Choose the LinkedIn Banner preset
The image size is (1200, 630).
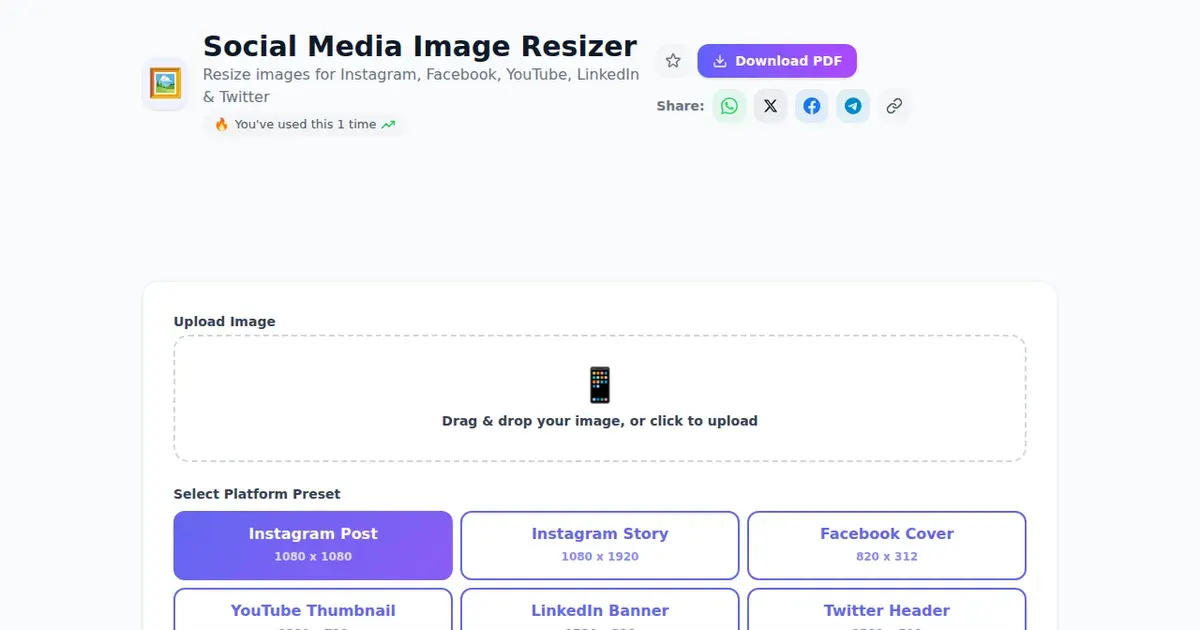tap(600, 610)
